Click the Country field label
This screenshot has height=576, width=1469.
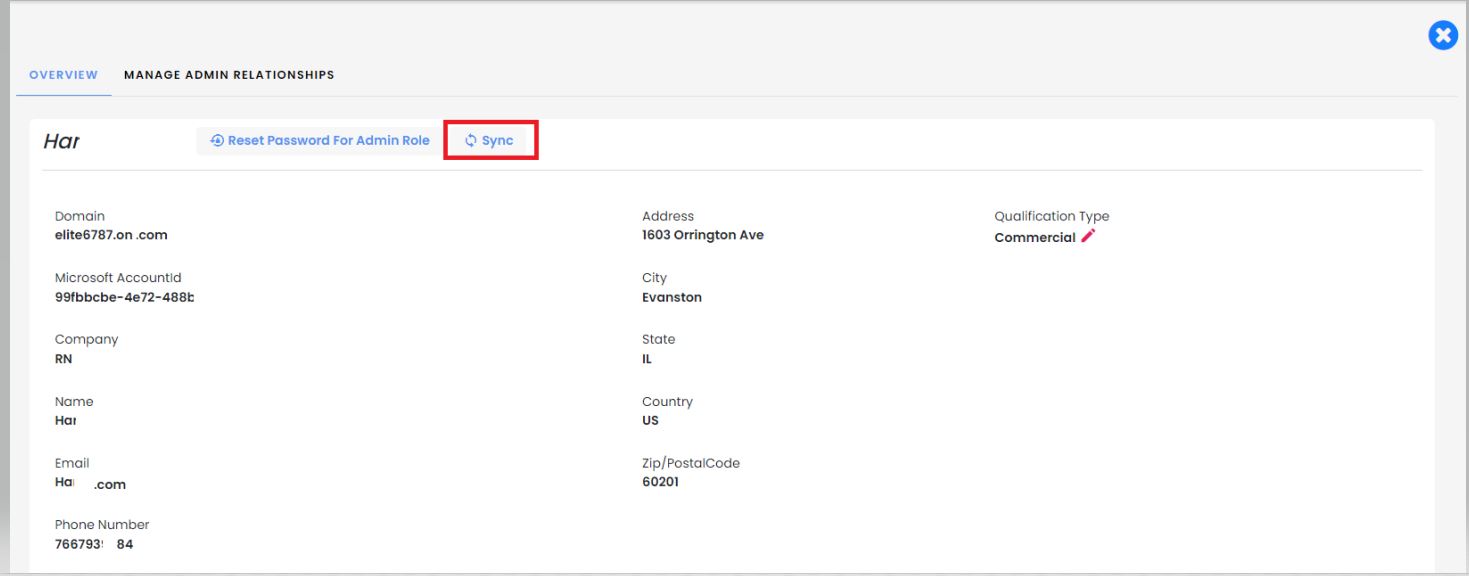pos(667,402)
